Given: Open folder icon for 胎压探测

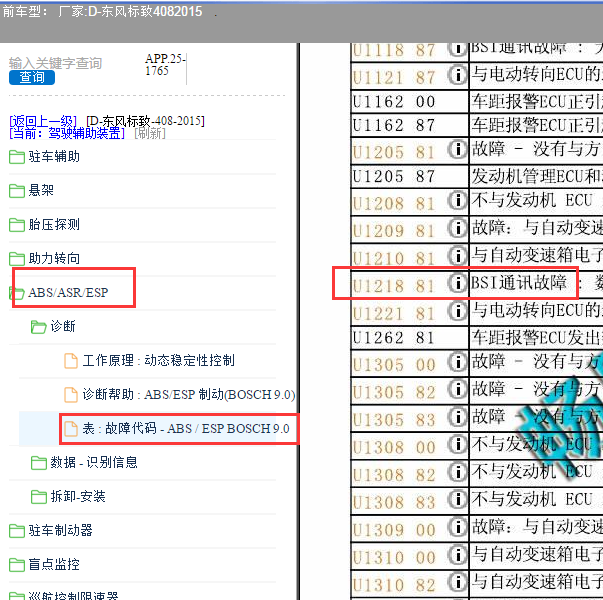Looking at the screenshot, I should (x=17, y=225).
